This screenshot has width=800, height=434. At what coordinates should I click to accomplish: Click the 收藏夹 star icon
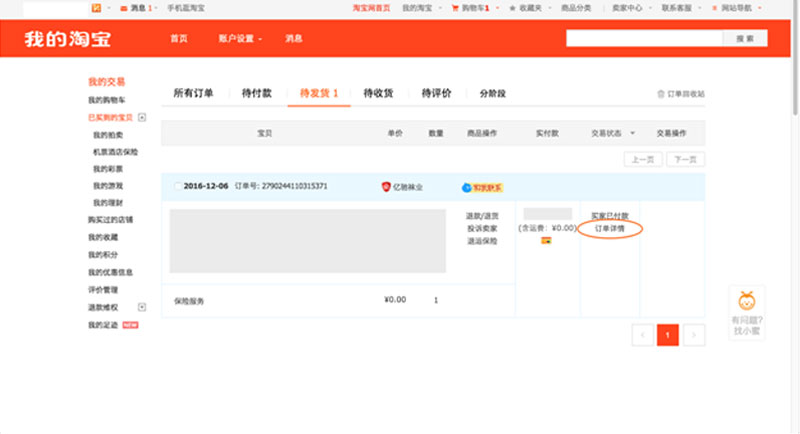click(x=512, y=8)
